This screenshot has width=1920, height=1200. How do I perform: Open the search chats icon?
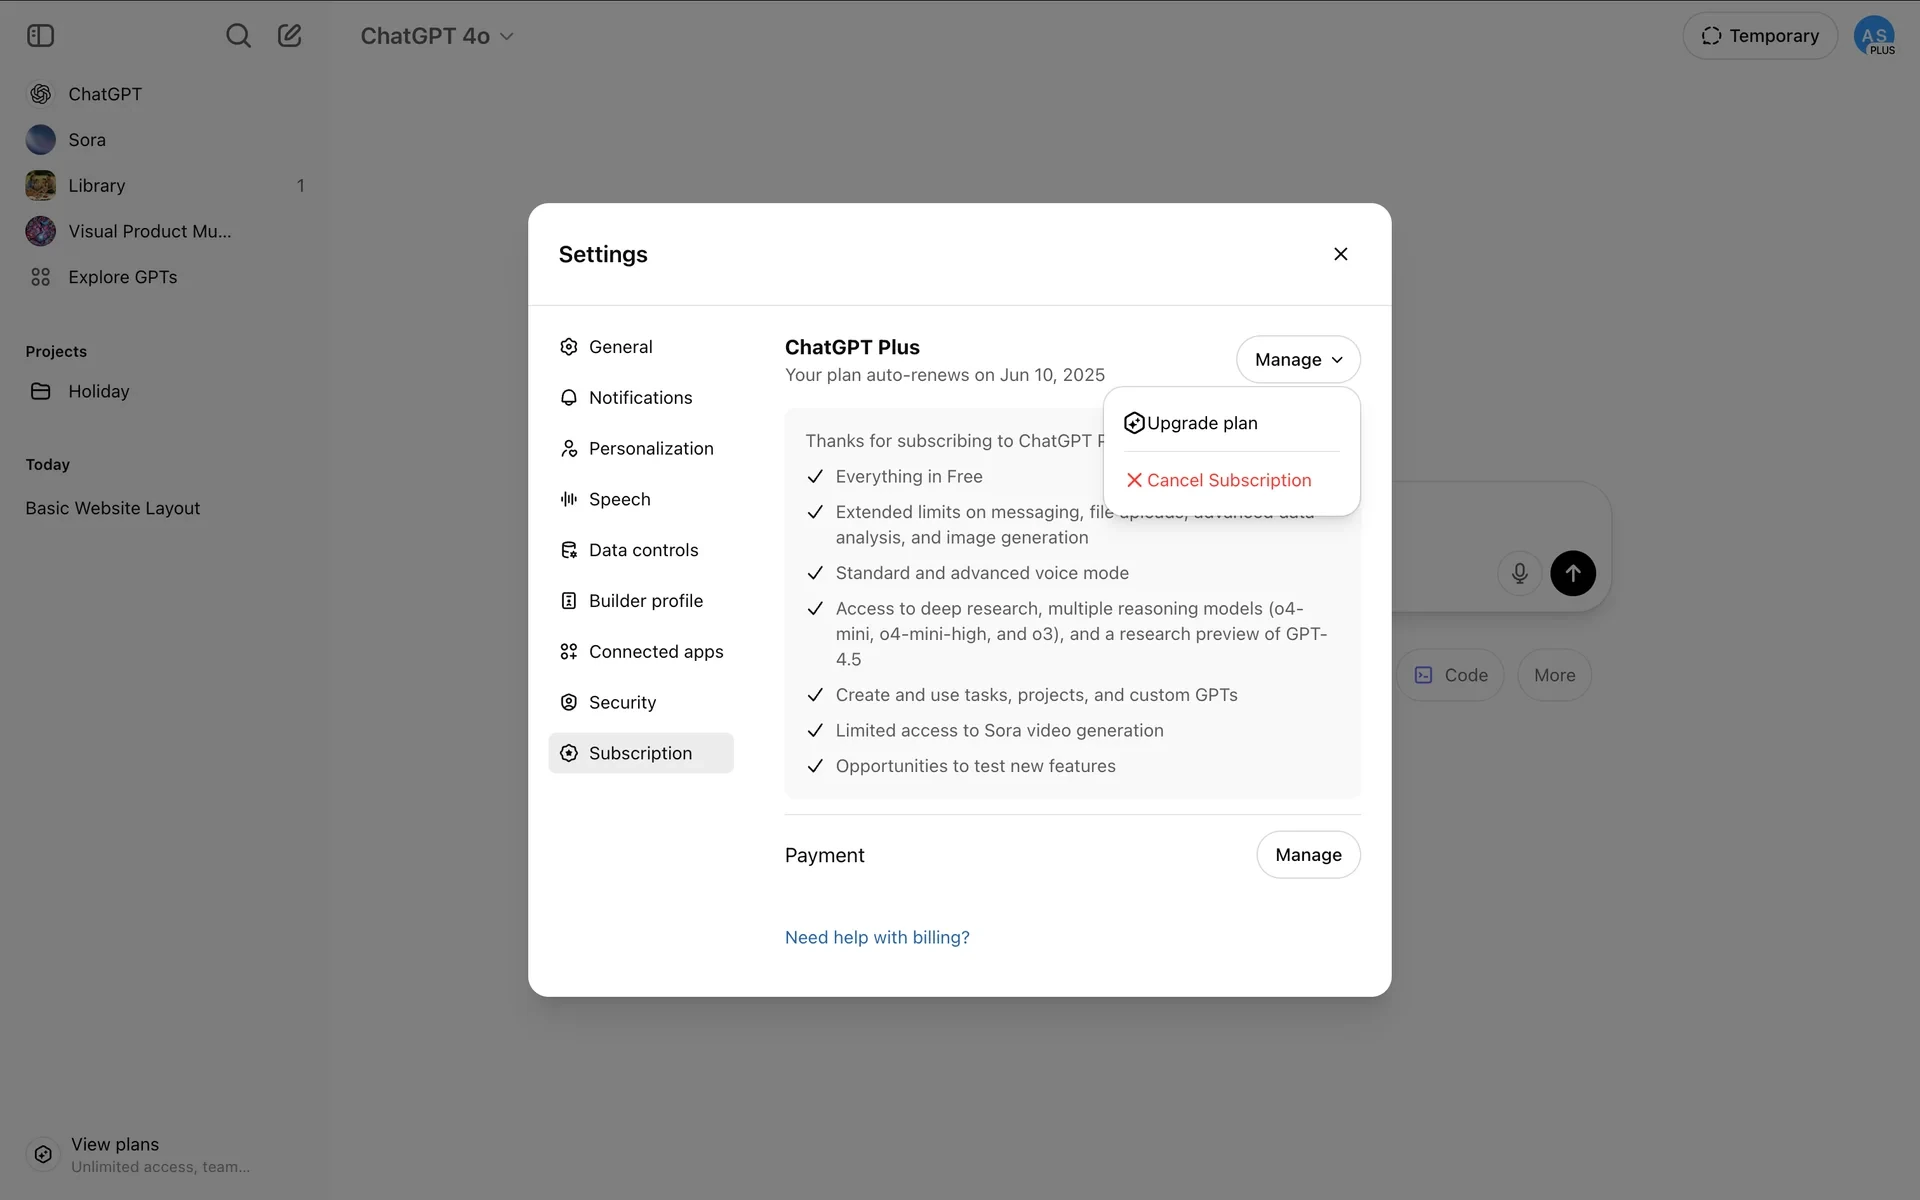[x=238, y=36]
